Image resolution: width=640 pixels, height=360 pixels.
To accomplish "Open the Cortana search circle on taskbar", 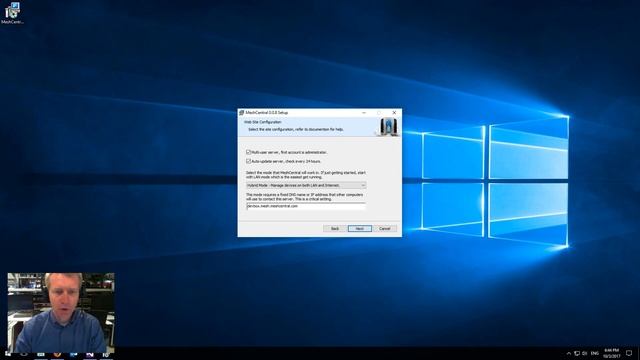I will pos(24,354).
